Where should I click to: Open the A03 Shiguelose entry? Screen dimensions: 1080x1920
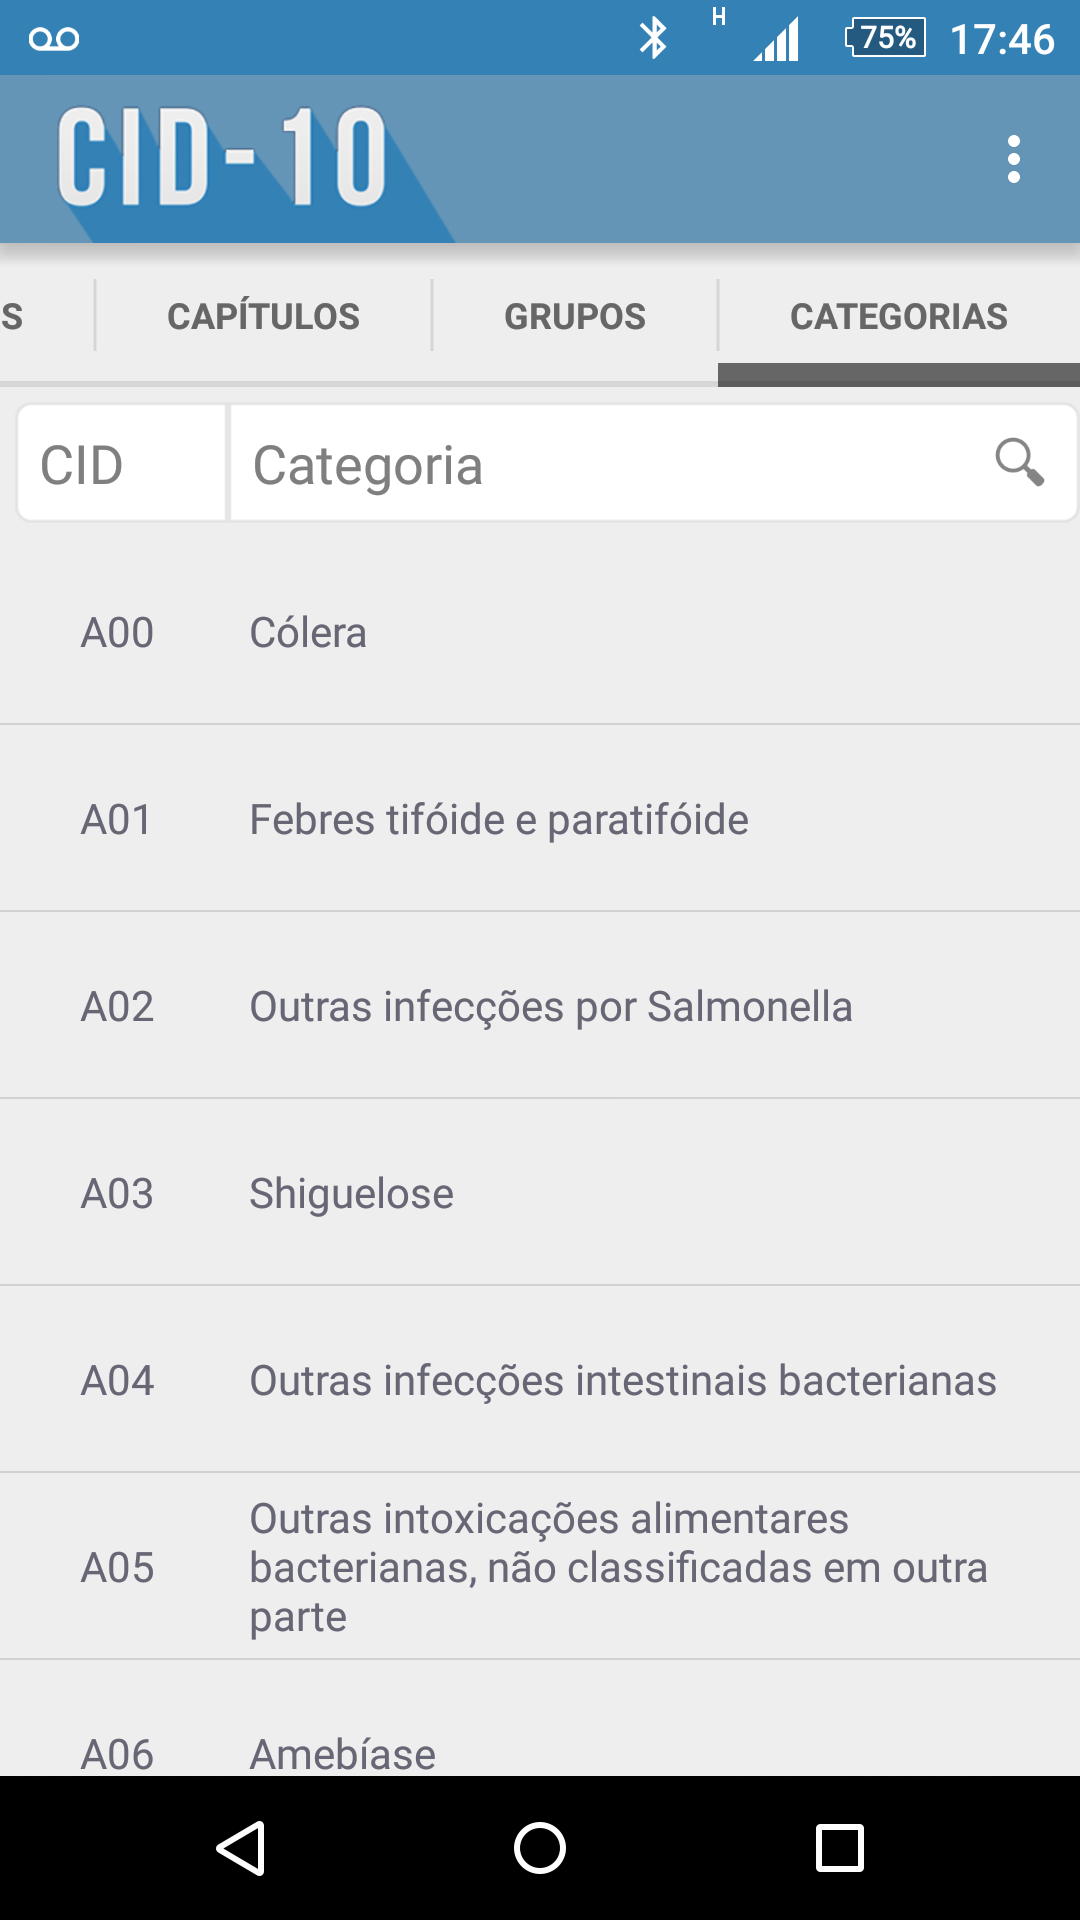click(x=540, y=1194)
